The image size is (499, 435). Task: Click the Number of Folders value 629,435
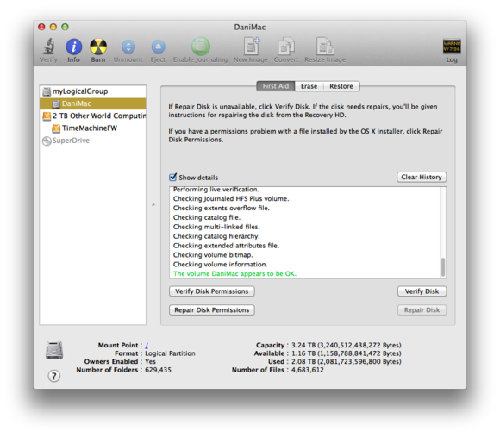pyautogui.click(x=158, y=370)
